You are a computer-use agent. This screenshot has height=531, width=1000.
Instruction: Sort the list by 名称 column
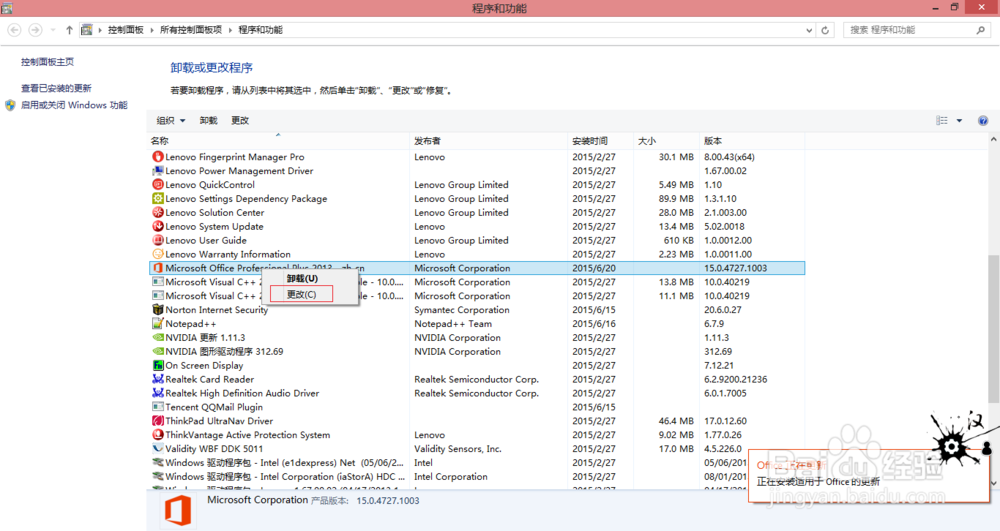click(x=279, y=141)
